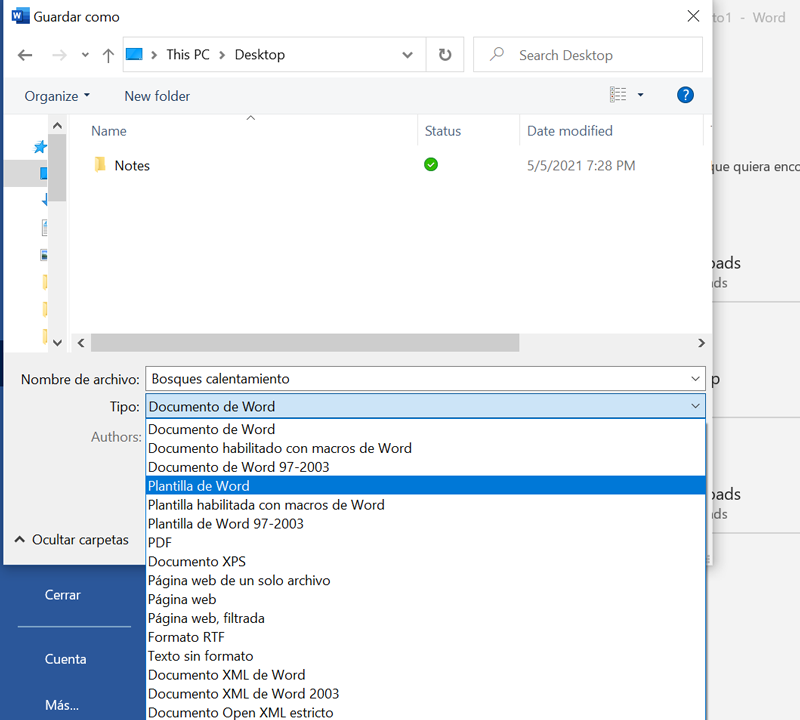Choose Plantilla habilitada con macros de Word
This screenshot has height=720, width=800.
coord(426,505)
